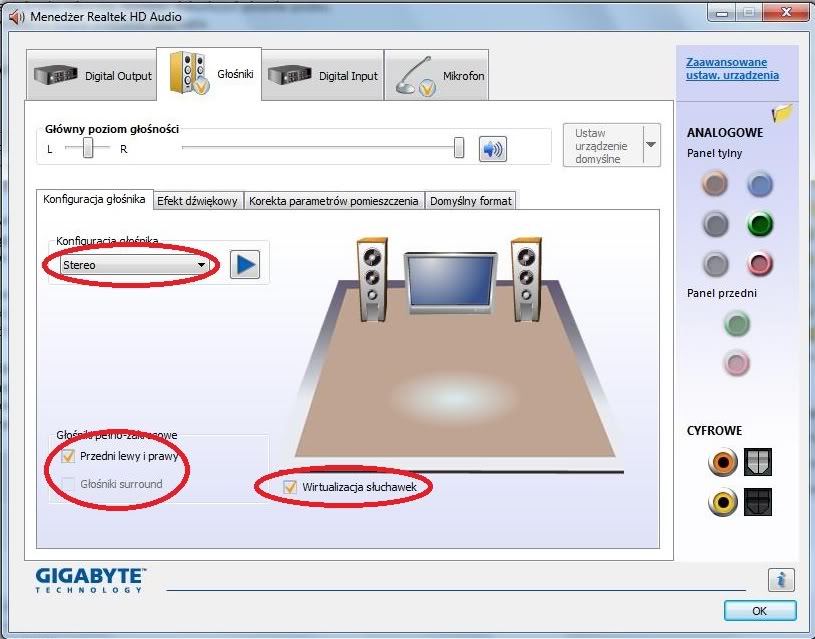815x639 pixels.
Task: Select the Efekt dźwiękowy tab
Action: click(x=198, y=201)
